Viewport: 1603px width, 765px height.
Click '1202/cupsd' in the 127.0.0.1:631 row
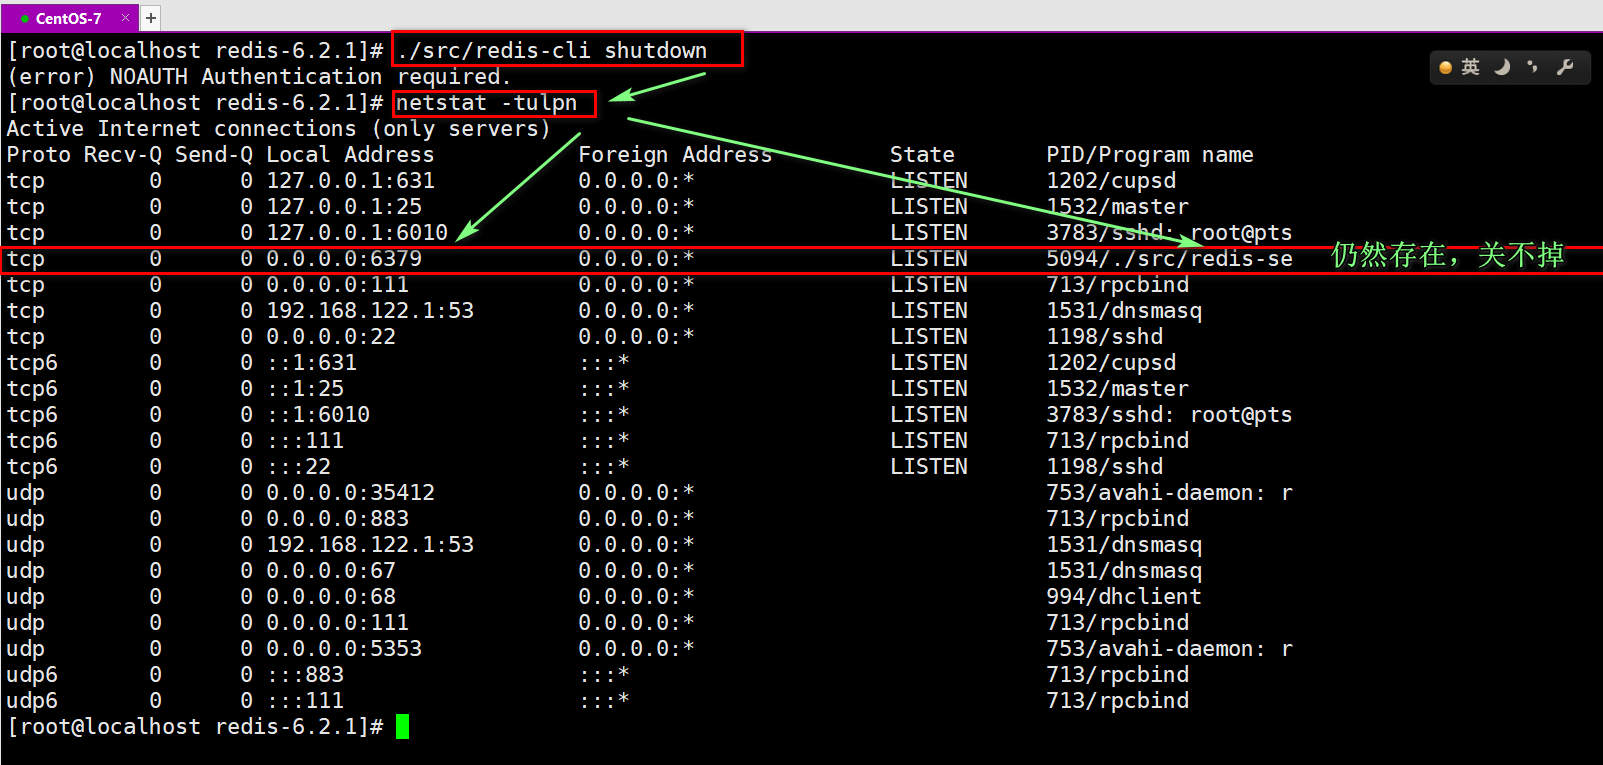[1111, 180]
